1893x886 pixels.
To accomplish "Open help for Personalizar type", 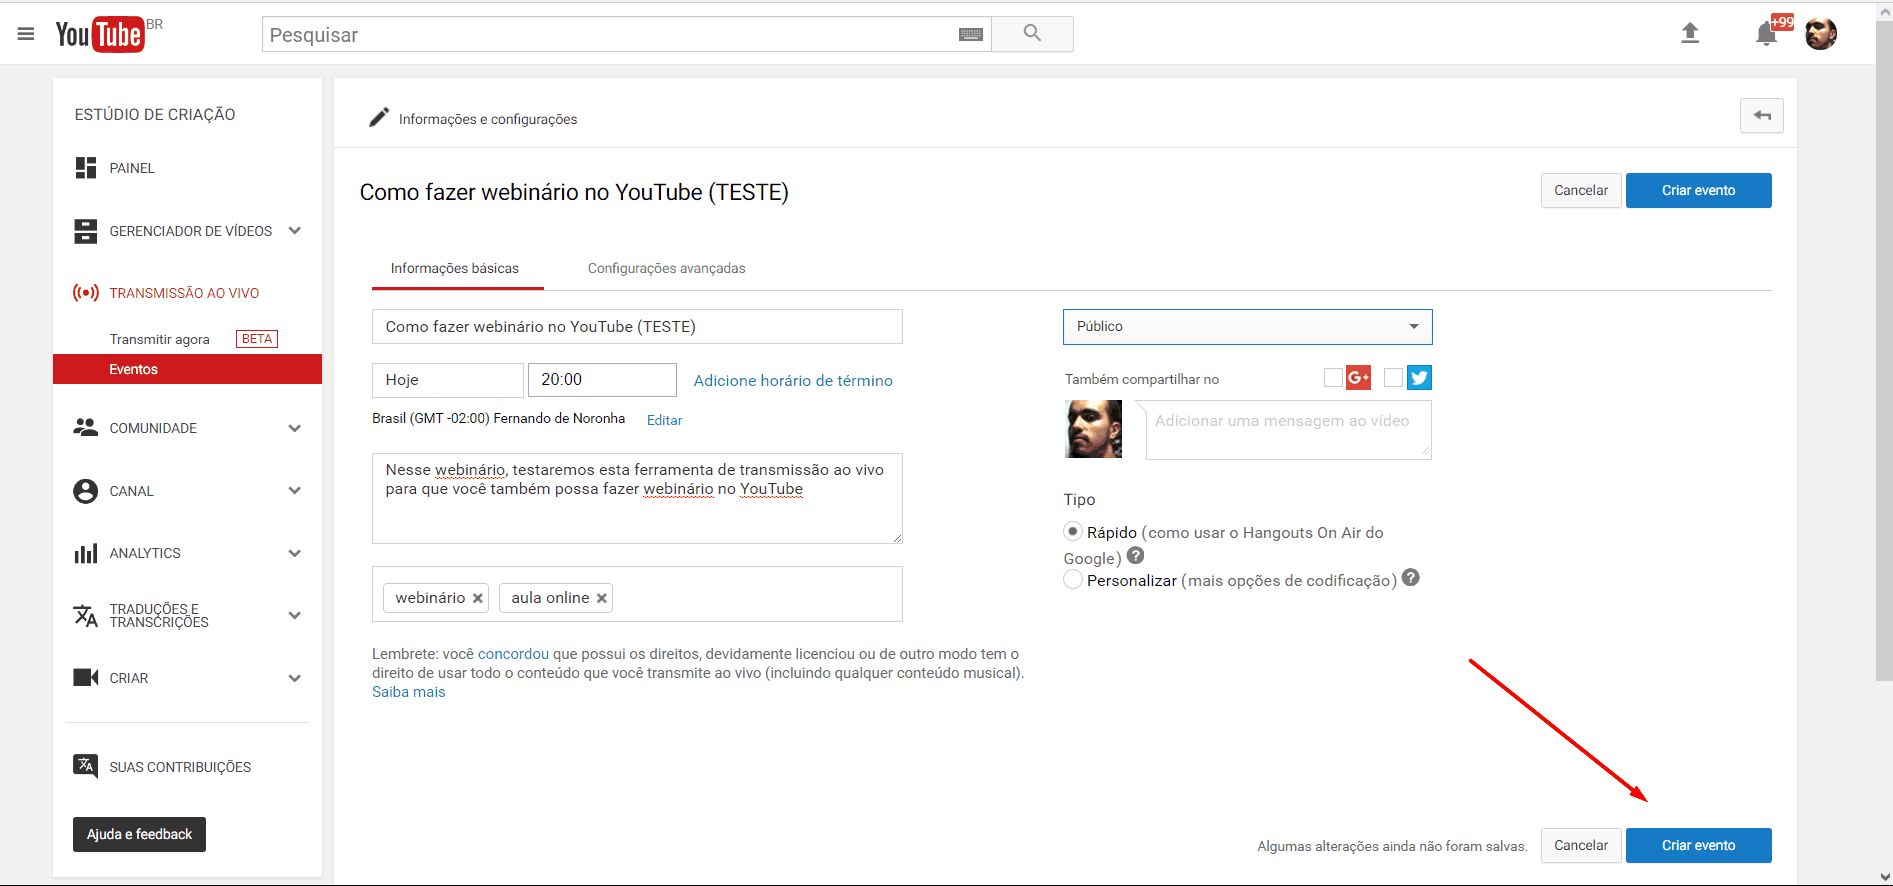I will pos(1410,578).
